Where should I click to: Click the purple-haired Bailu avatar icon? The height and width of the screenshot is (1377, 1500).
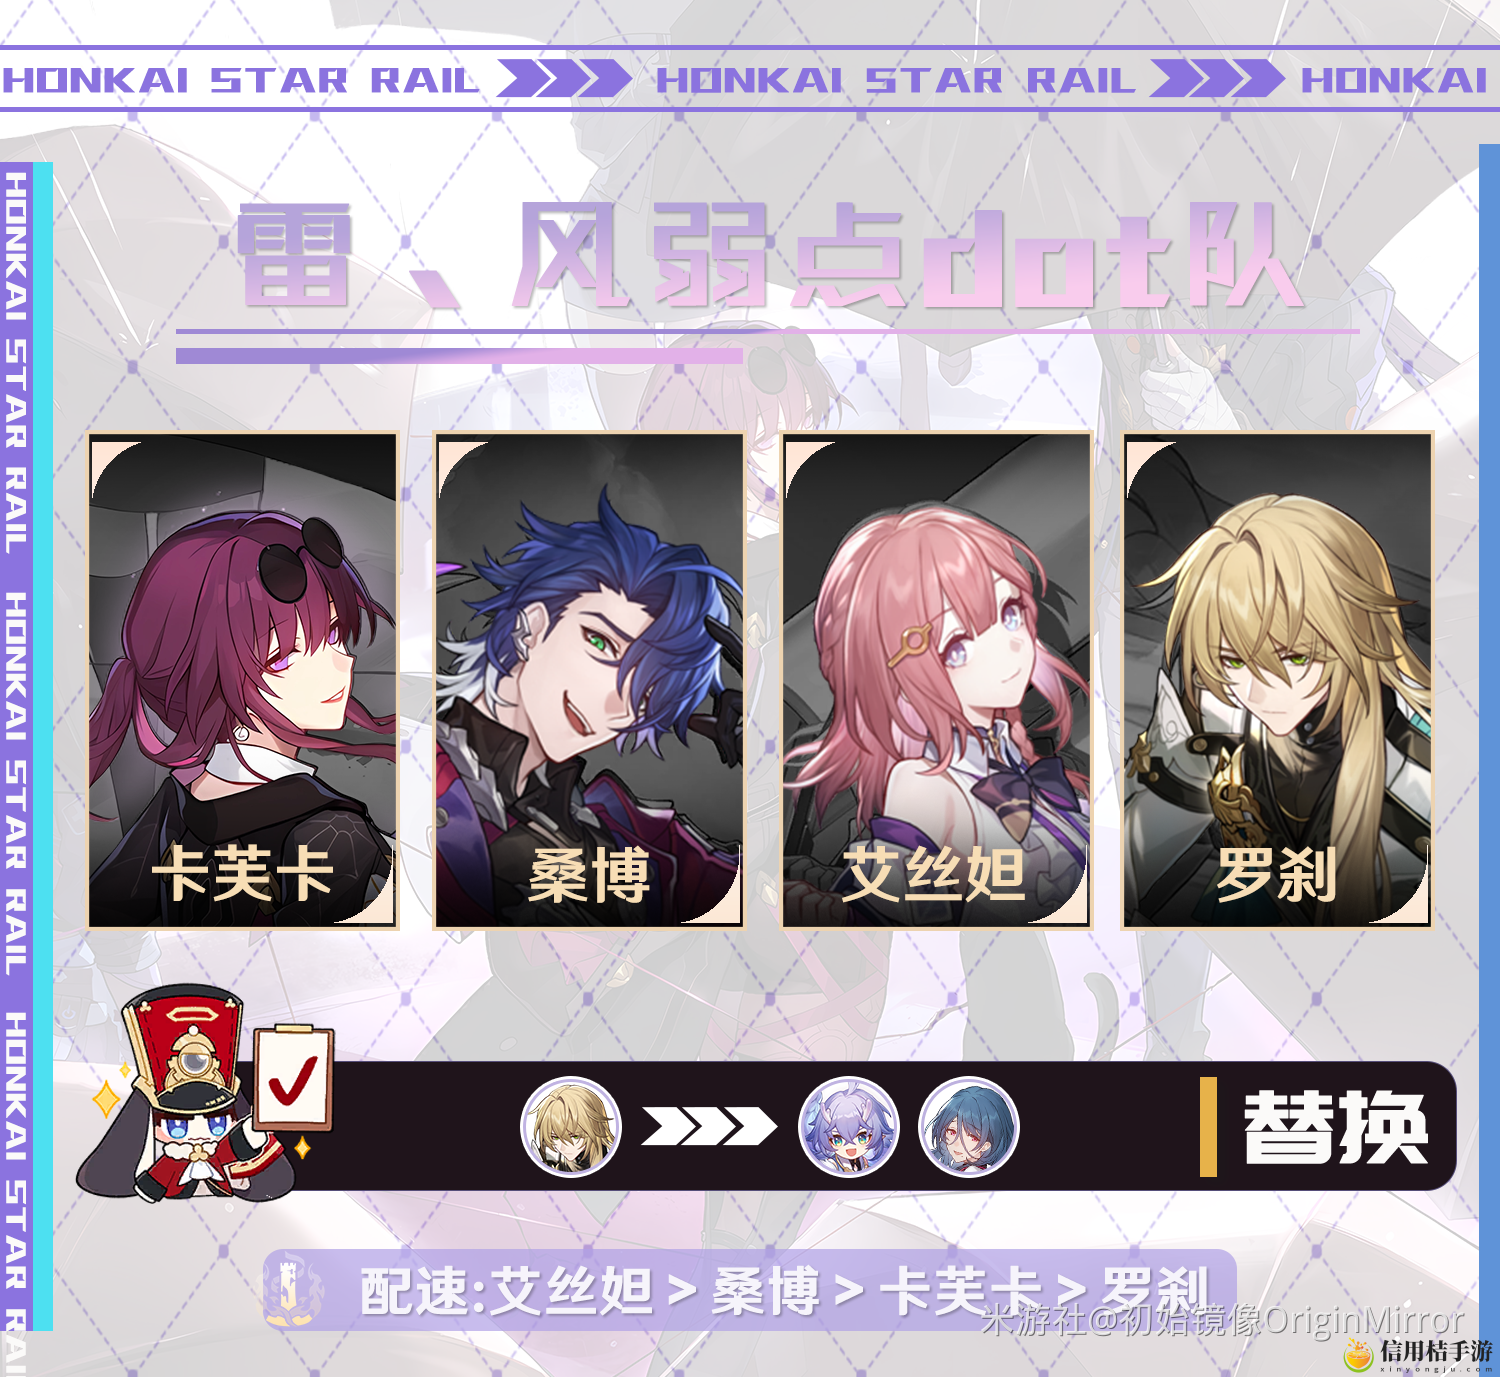(x=849, y=1127)
